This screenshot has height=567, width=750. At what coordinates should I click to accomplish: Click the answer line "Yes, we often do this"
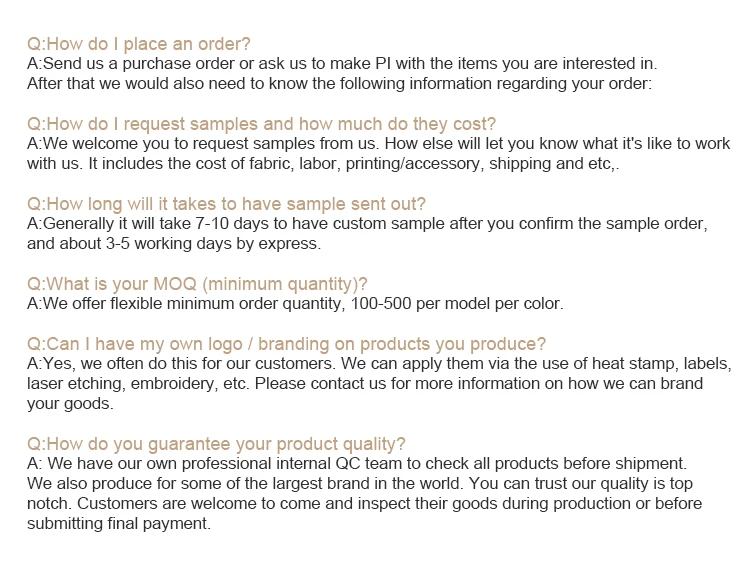379,364
